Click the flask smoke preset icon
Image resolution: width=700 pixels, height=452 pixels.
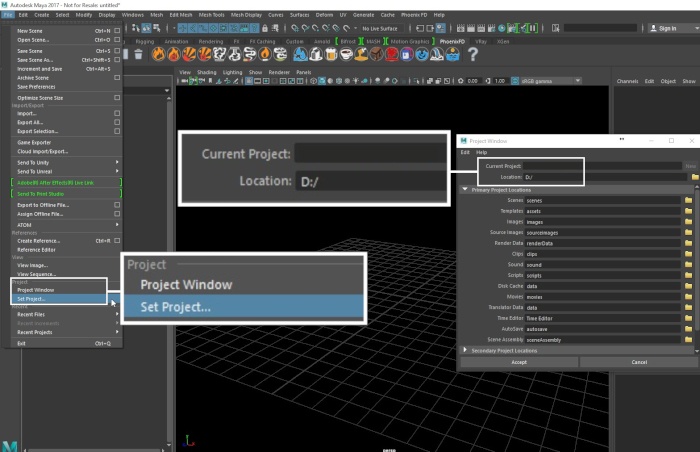[x=234, y=54]
